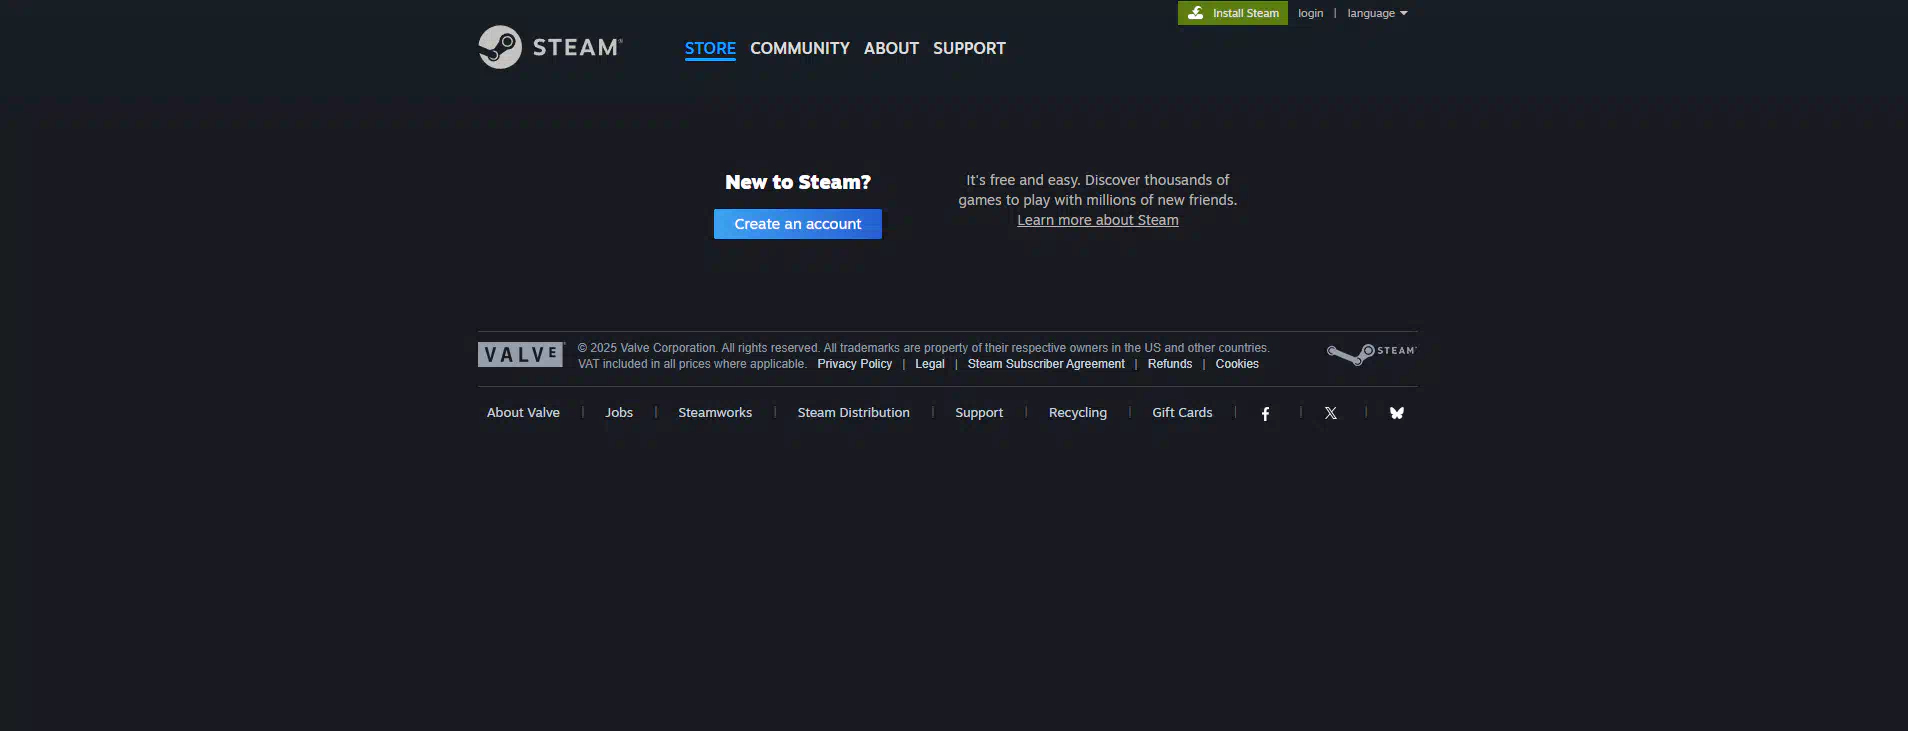Click the Steam logo in header
Viewport: 1908px width, 731px height.
coord(550,47)
